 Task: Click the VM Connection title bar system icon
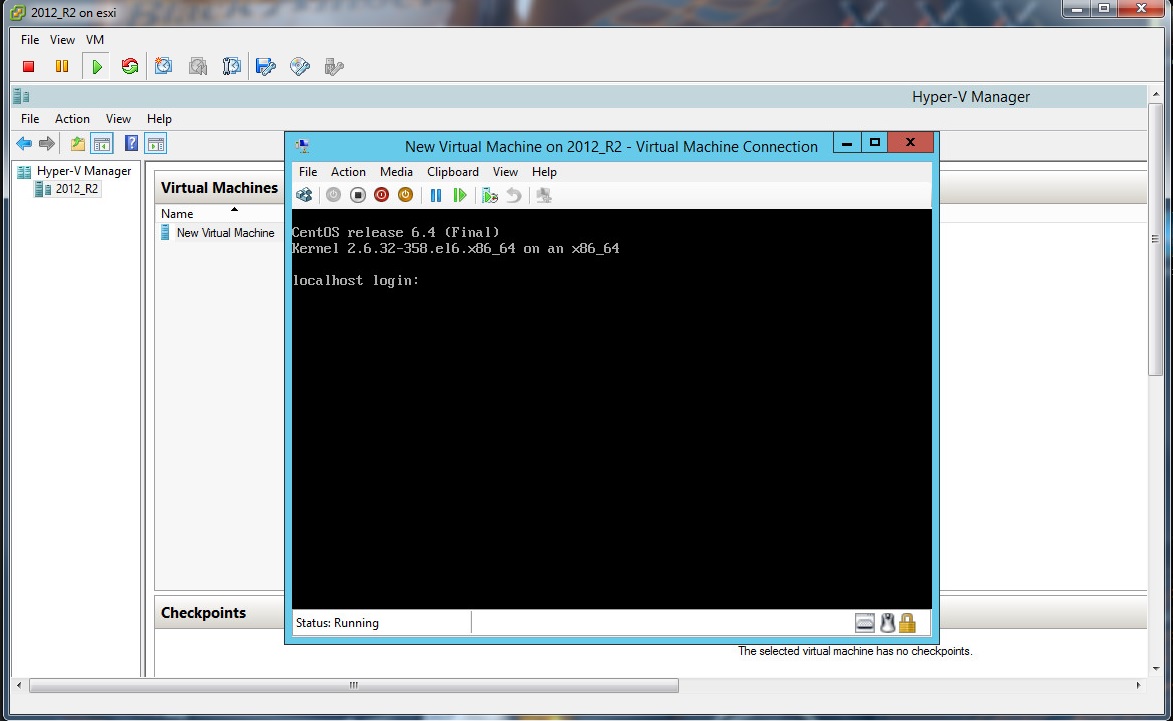point(302,146)
